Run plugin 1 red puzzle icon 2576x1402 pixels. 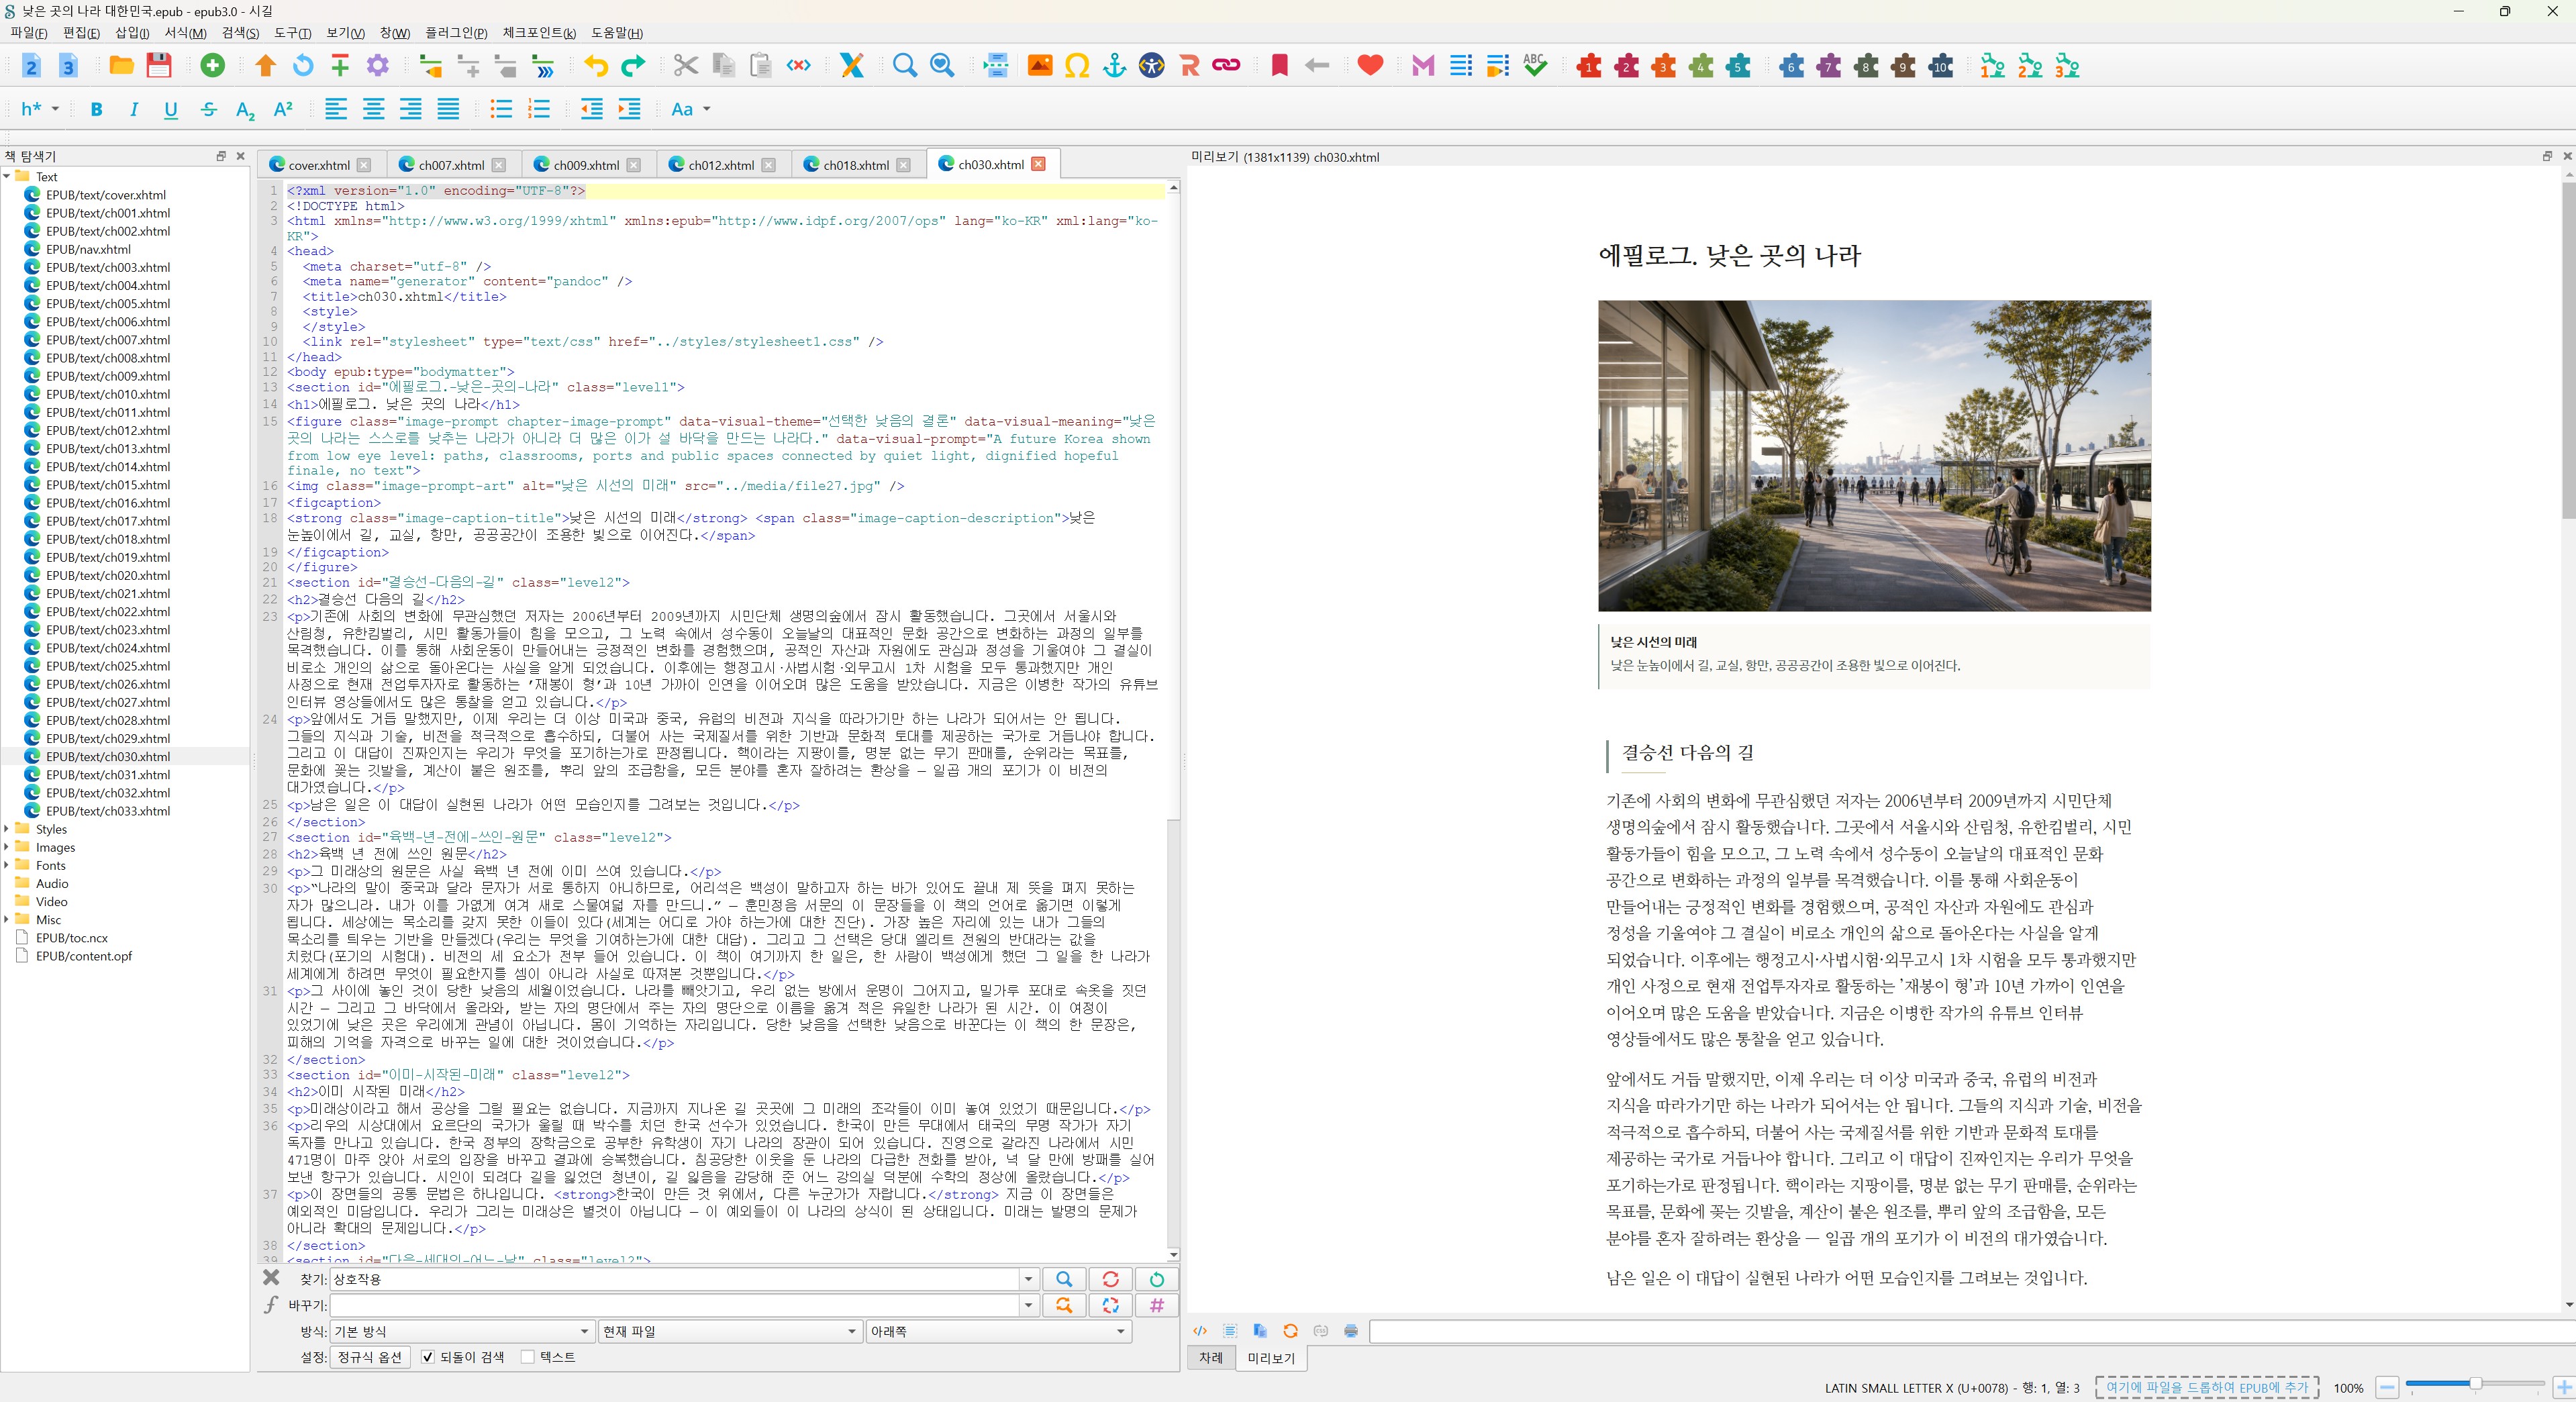[x=1589, y=66]
